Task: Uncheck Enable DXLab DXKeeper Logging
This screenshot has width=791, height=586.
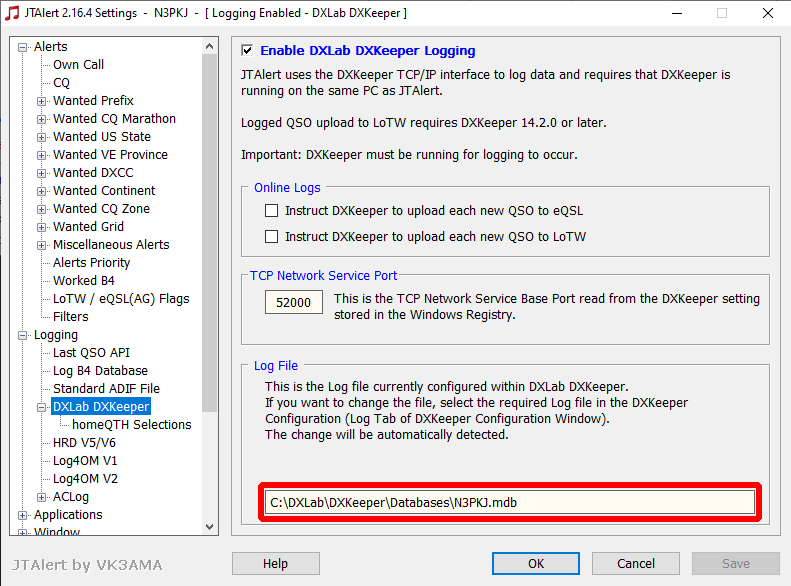Action: point(247,50)
